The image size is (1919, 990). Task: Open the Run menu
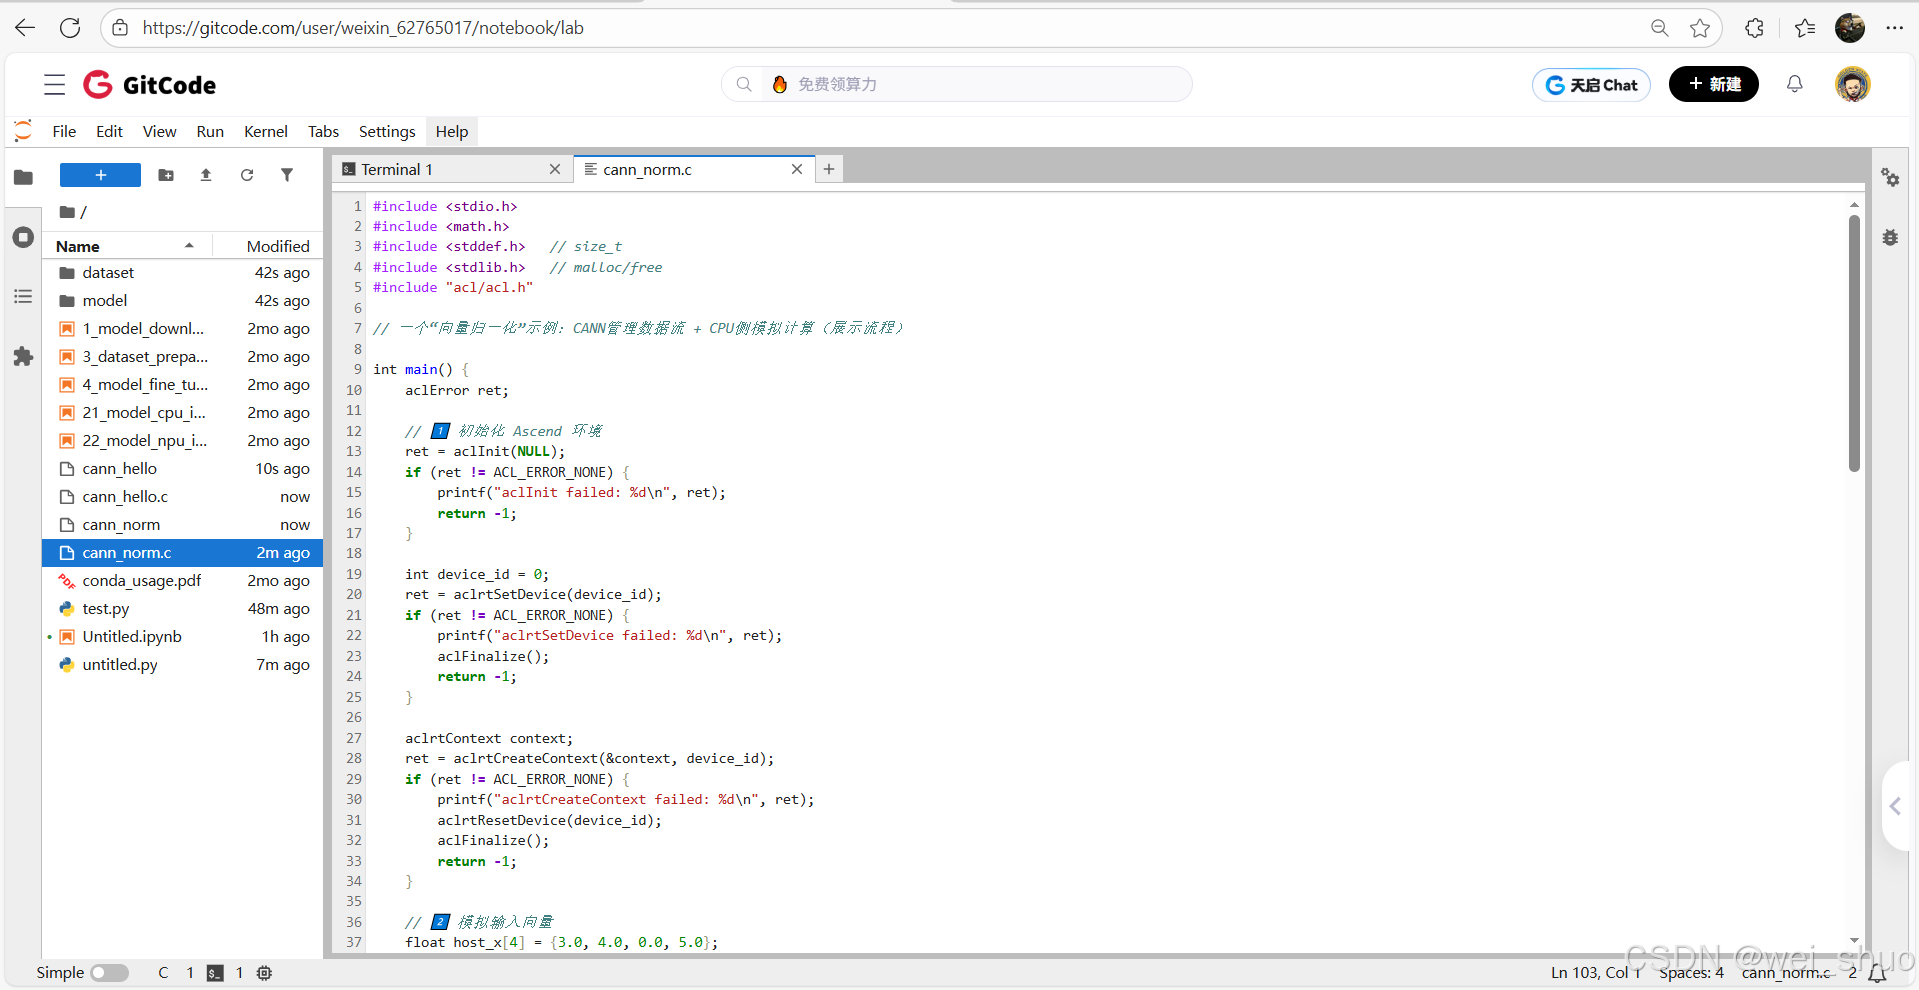pos(210,131)
